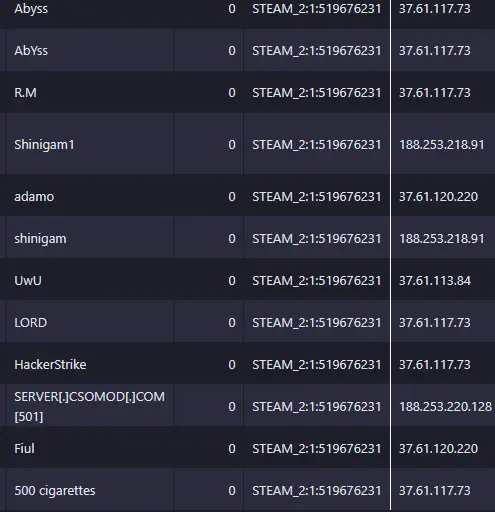The height and width of the screenshot is (512, 495).
Task: Click IP address 188.253.220.128
Action: click(x=445, y=407)
